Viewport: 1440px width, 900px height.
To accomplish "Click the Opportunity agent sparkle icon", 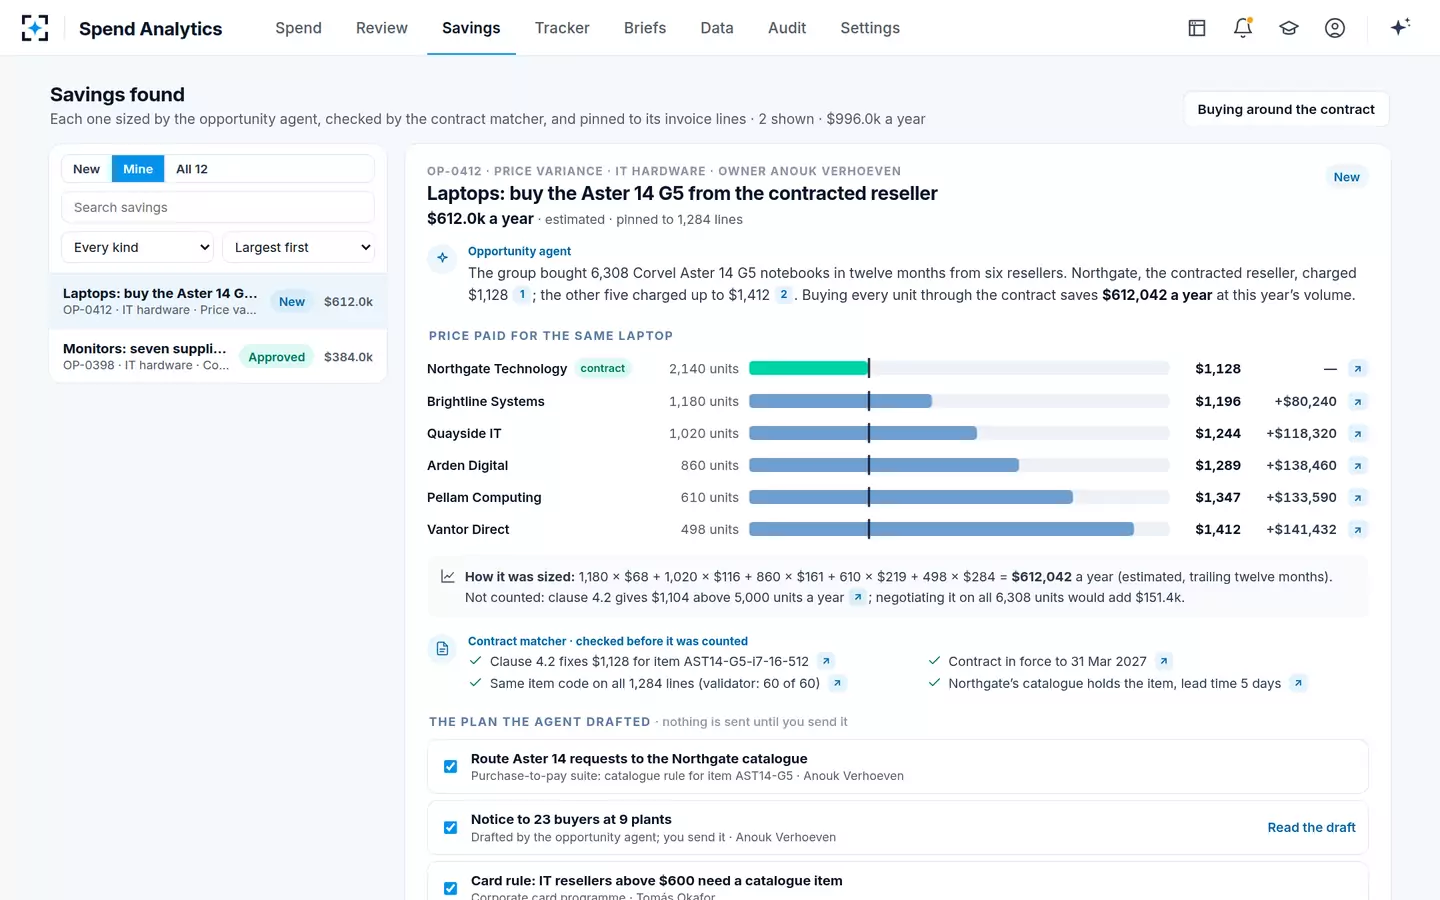I will pyautogui.click(x=442, y=258).
